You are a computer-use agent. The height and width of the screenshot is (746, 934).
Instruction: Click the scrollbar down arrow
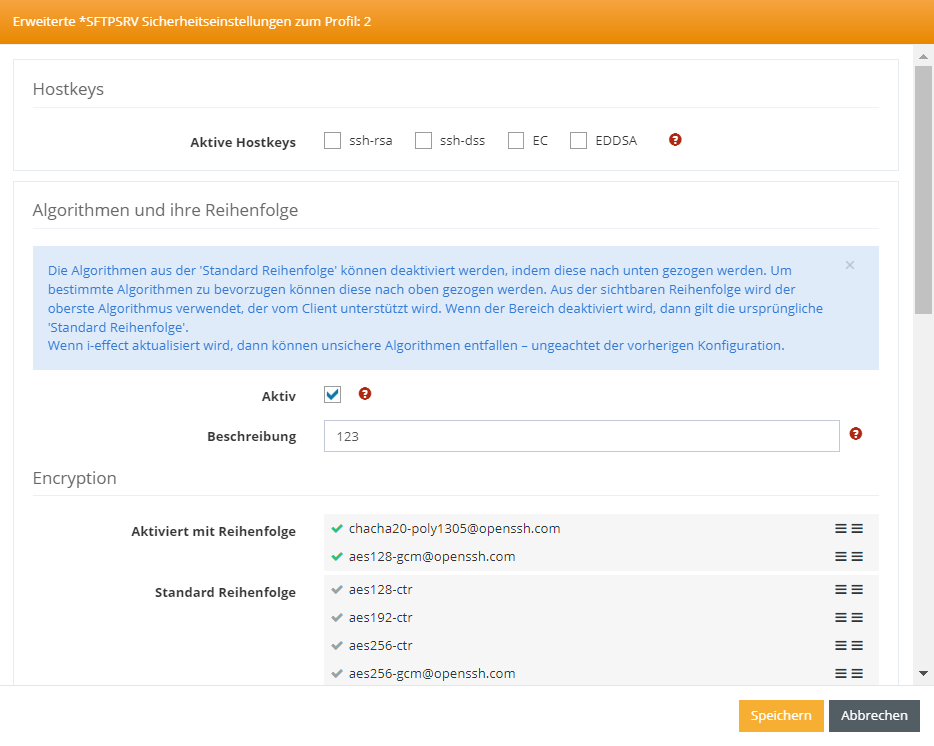pyautogui.click(x=924, y=674)
